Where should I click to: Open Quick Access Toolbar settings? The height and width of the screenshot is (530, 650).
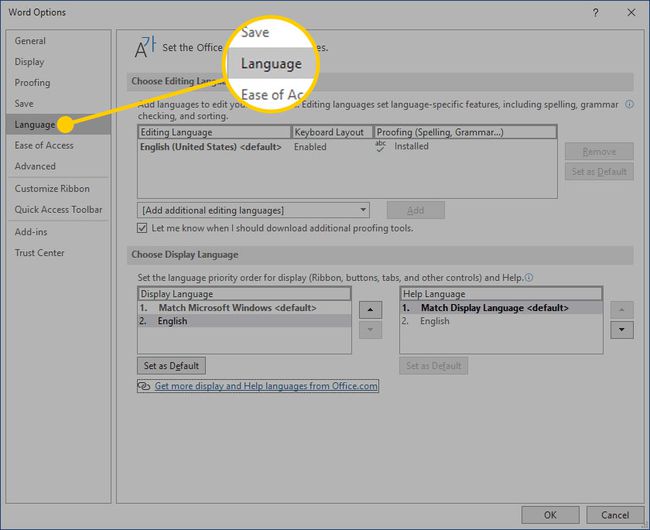click(x=58, y=209)
